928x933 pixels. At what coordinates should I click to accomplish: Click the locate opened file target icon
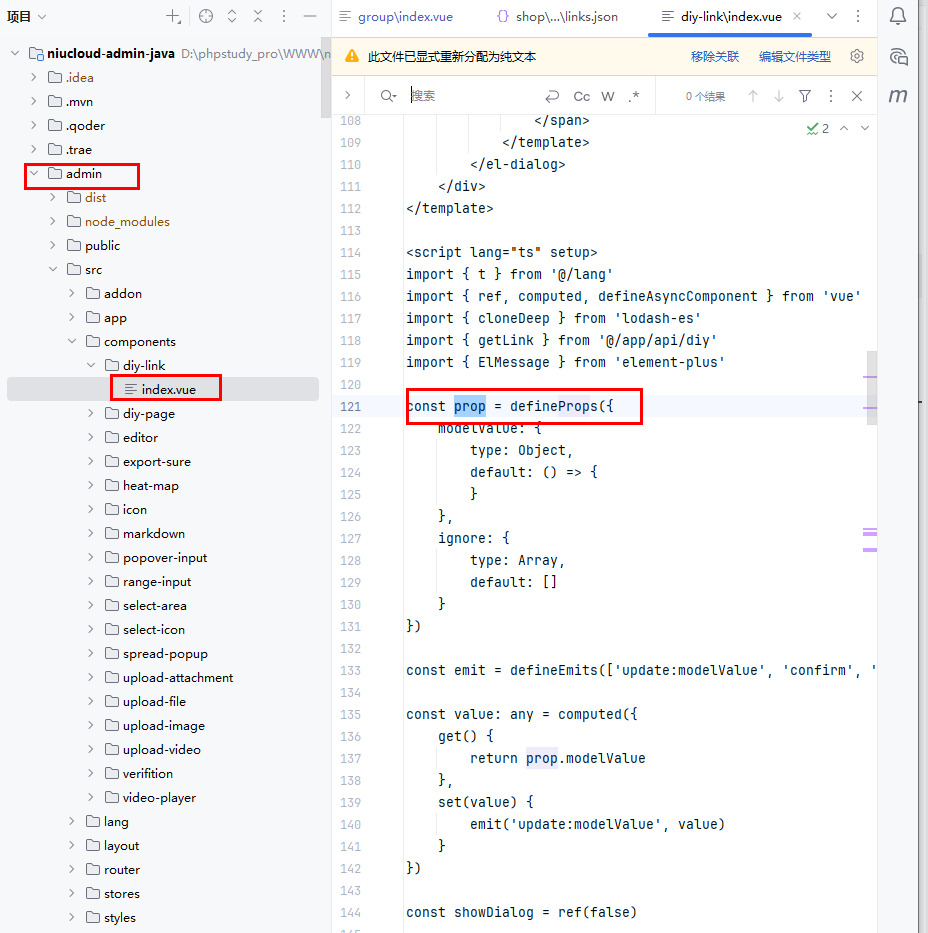tap(206, 17)
